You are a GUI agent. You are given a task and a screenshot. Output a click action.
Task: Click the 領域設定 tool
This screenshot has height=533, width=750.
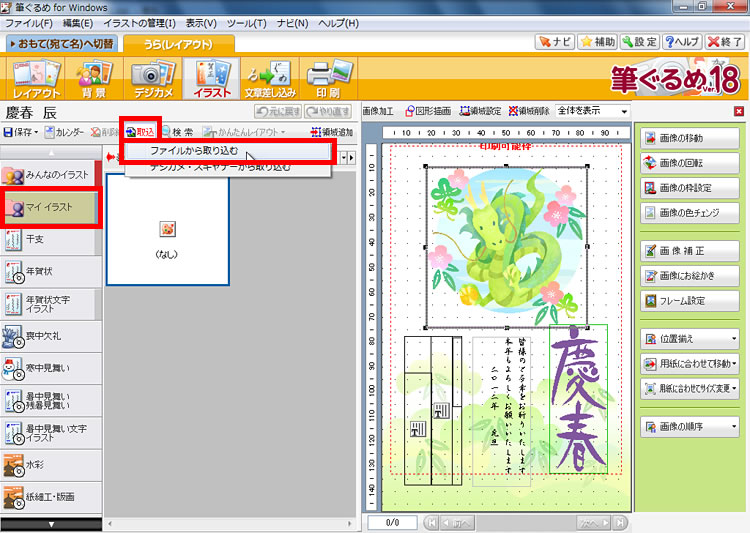[480, 111]
